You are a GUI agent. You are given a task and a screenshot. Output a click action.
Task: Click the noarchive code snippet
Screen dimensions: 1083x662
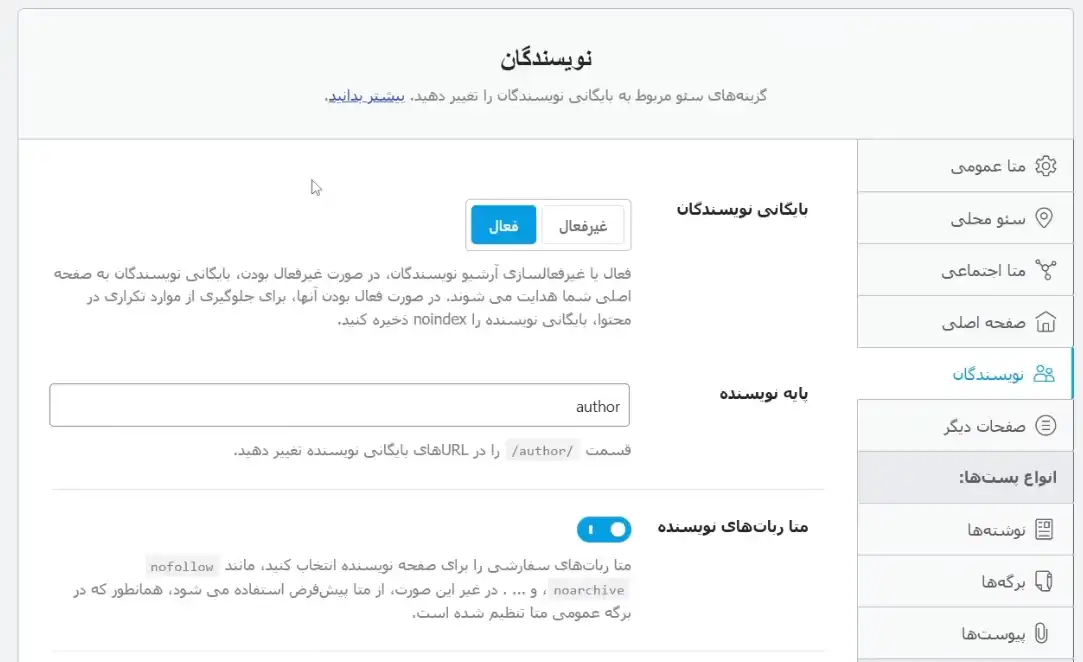(589, 590)
